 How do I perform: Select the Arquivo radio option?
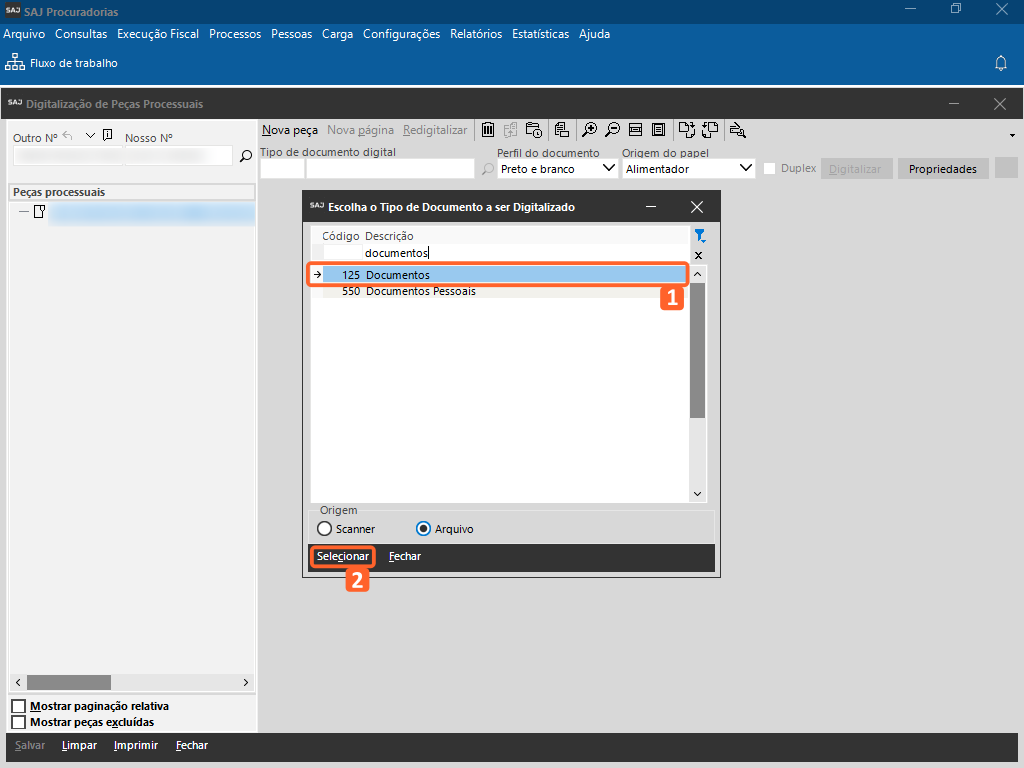[423, 529]
